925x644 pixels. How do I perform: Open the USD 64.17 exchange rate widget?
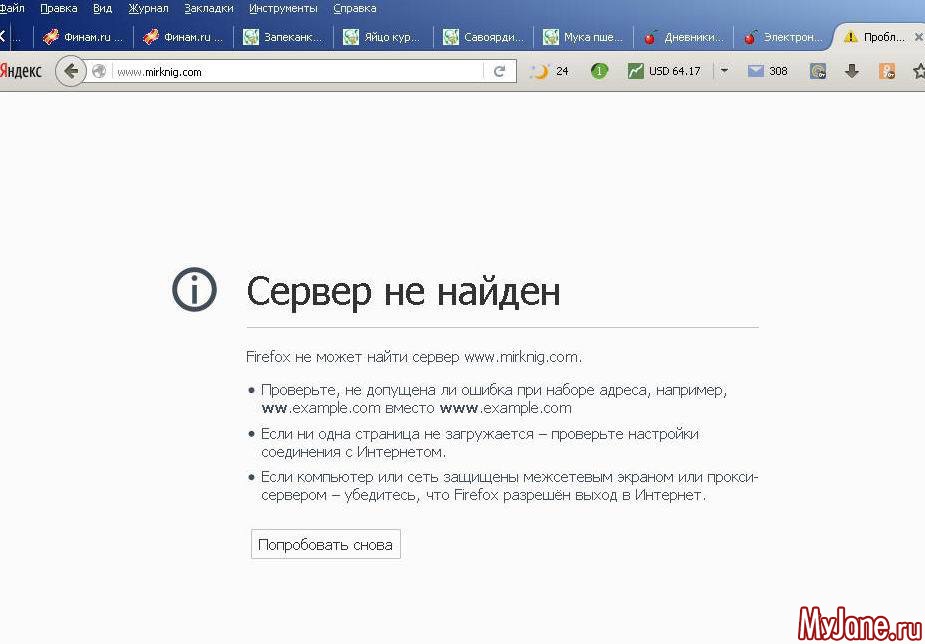[664, 71]
